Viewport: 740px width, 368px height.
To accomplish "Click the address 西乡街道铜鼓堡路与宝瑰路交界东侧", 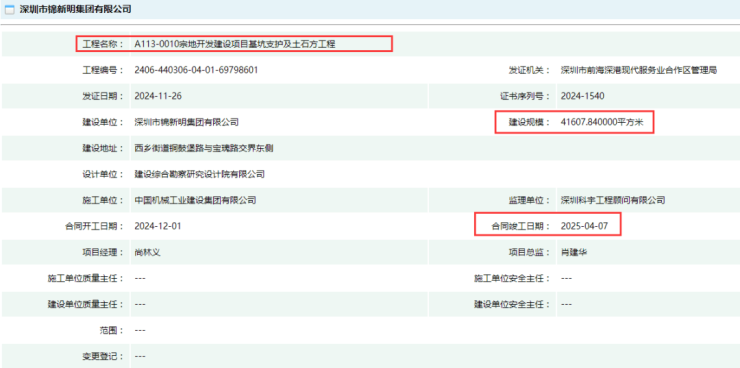I will click(204, 148).
